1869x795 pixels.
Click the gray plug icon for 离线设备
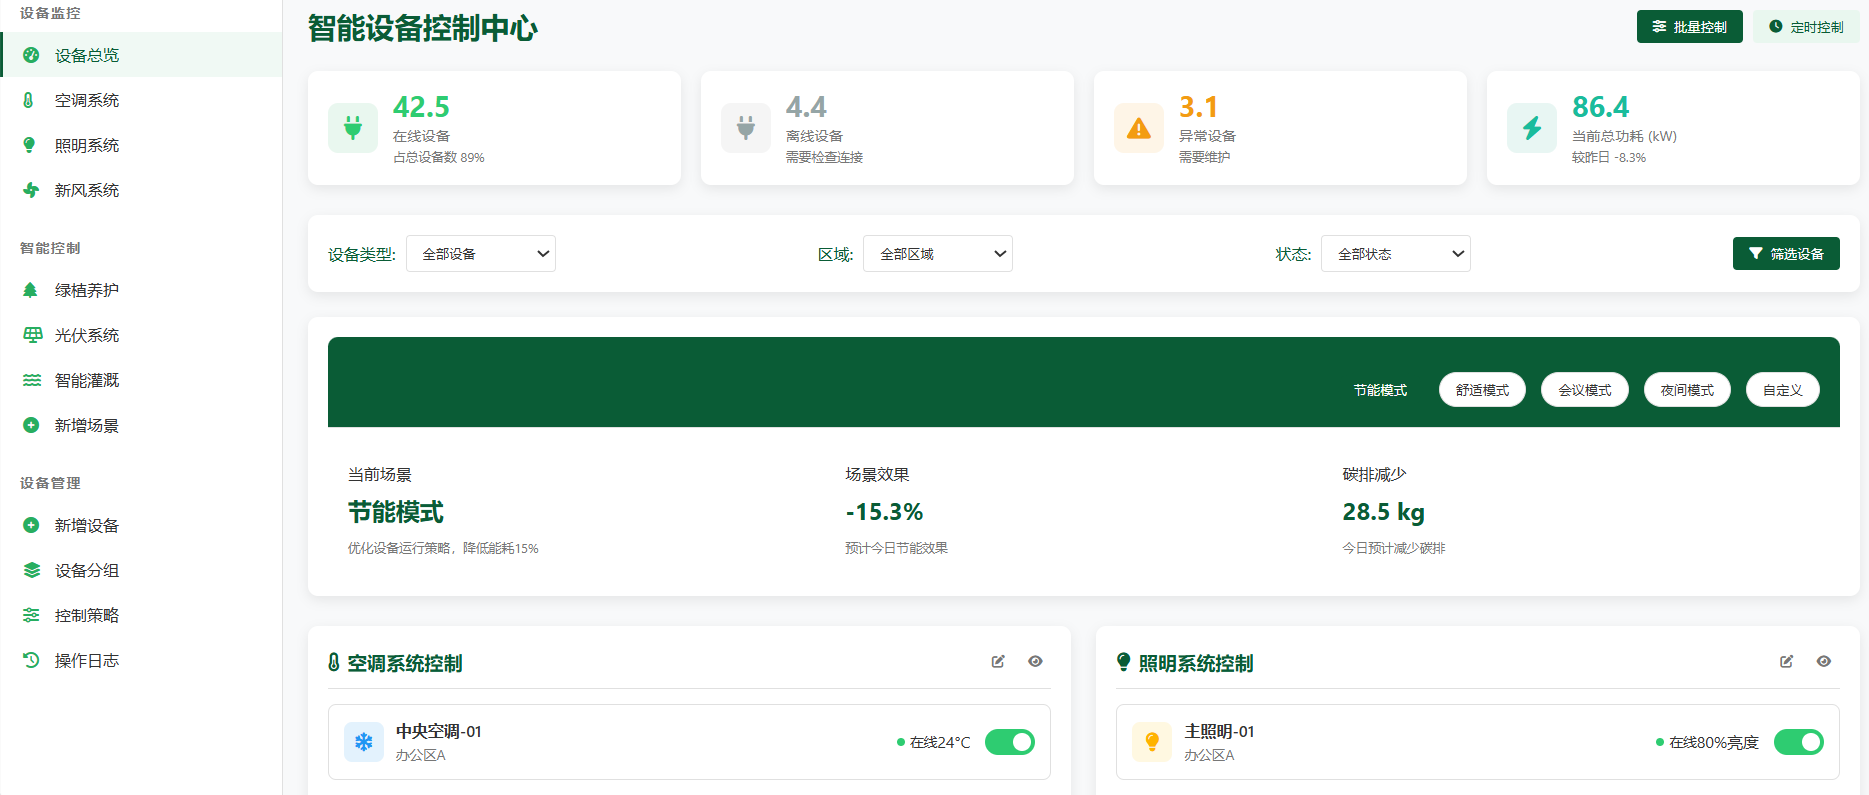pyautogui.click(x=746, y=128)
